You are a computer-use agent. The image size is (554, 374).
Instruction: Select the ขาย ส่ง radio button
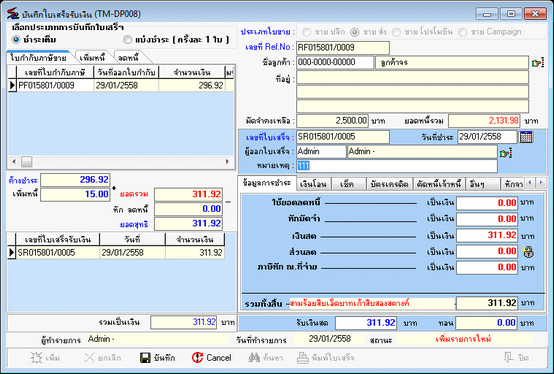(x=354, y=32)
